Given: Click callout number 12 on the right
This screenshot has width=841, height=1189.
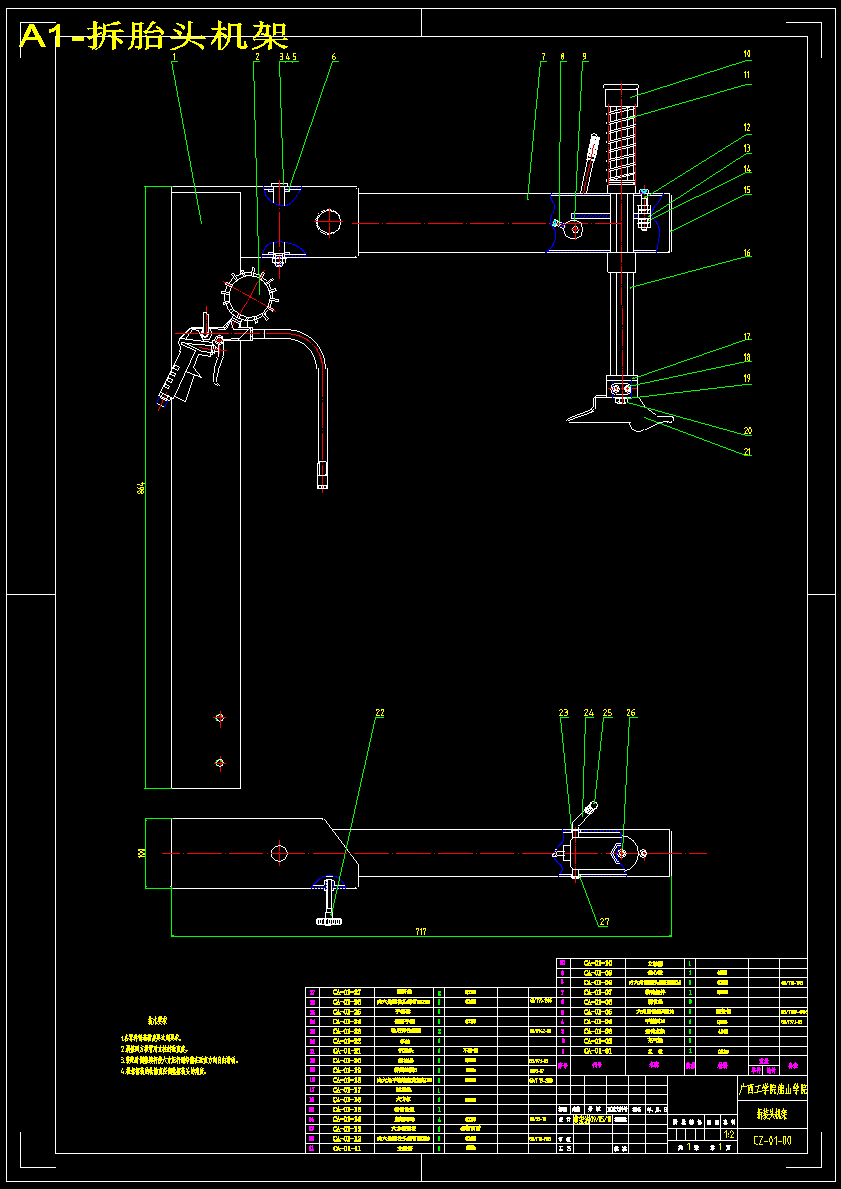Looking at the screenshot, I should coord(747,127).
